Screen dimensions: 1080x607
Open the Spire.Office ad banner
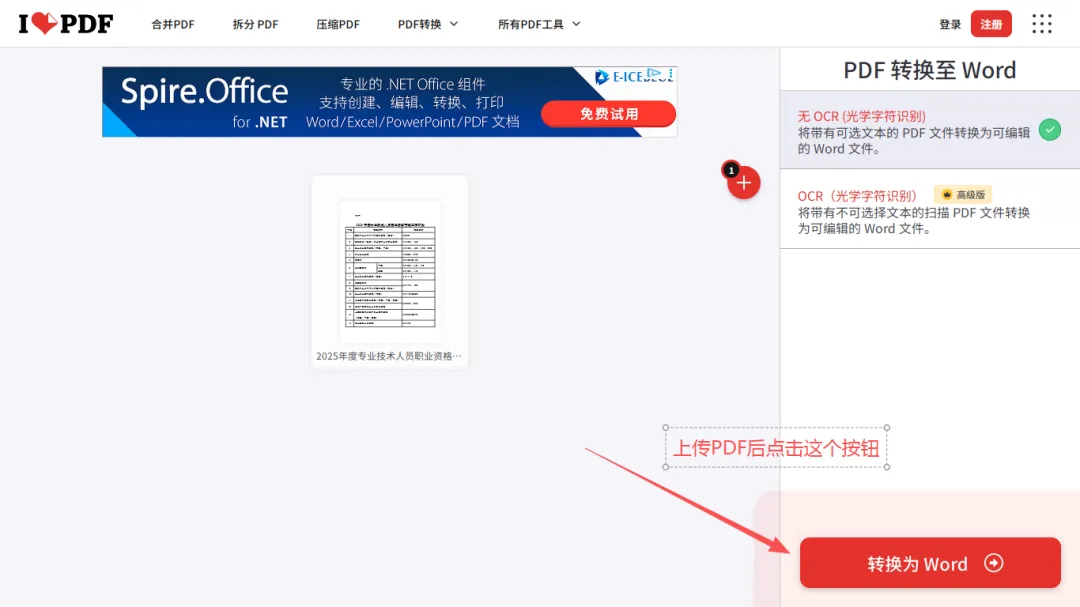click(389, 102)
